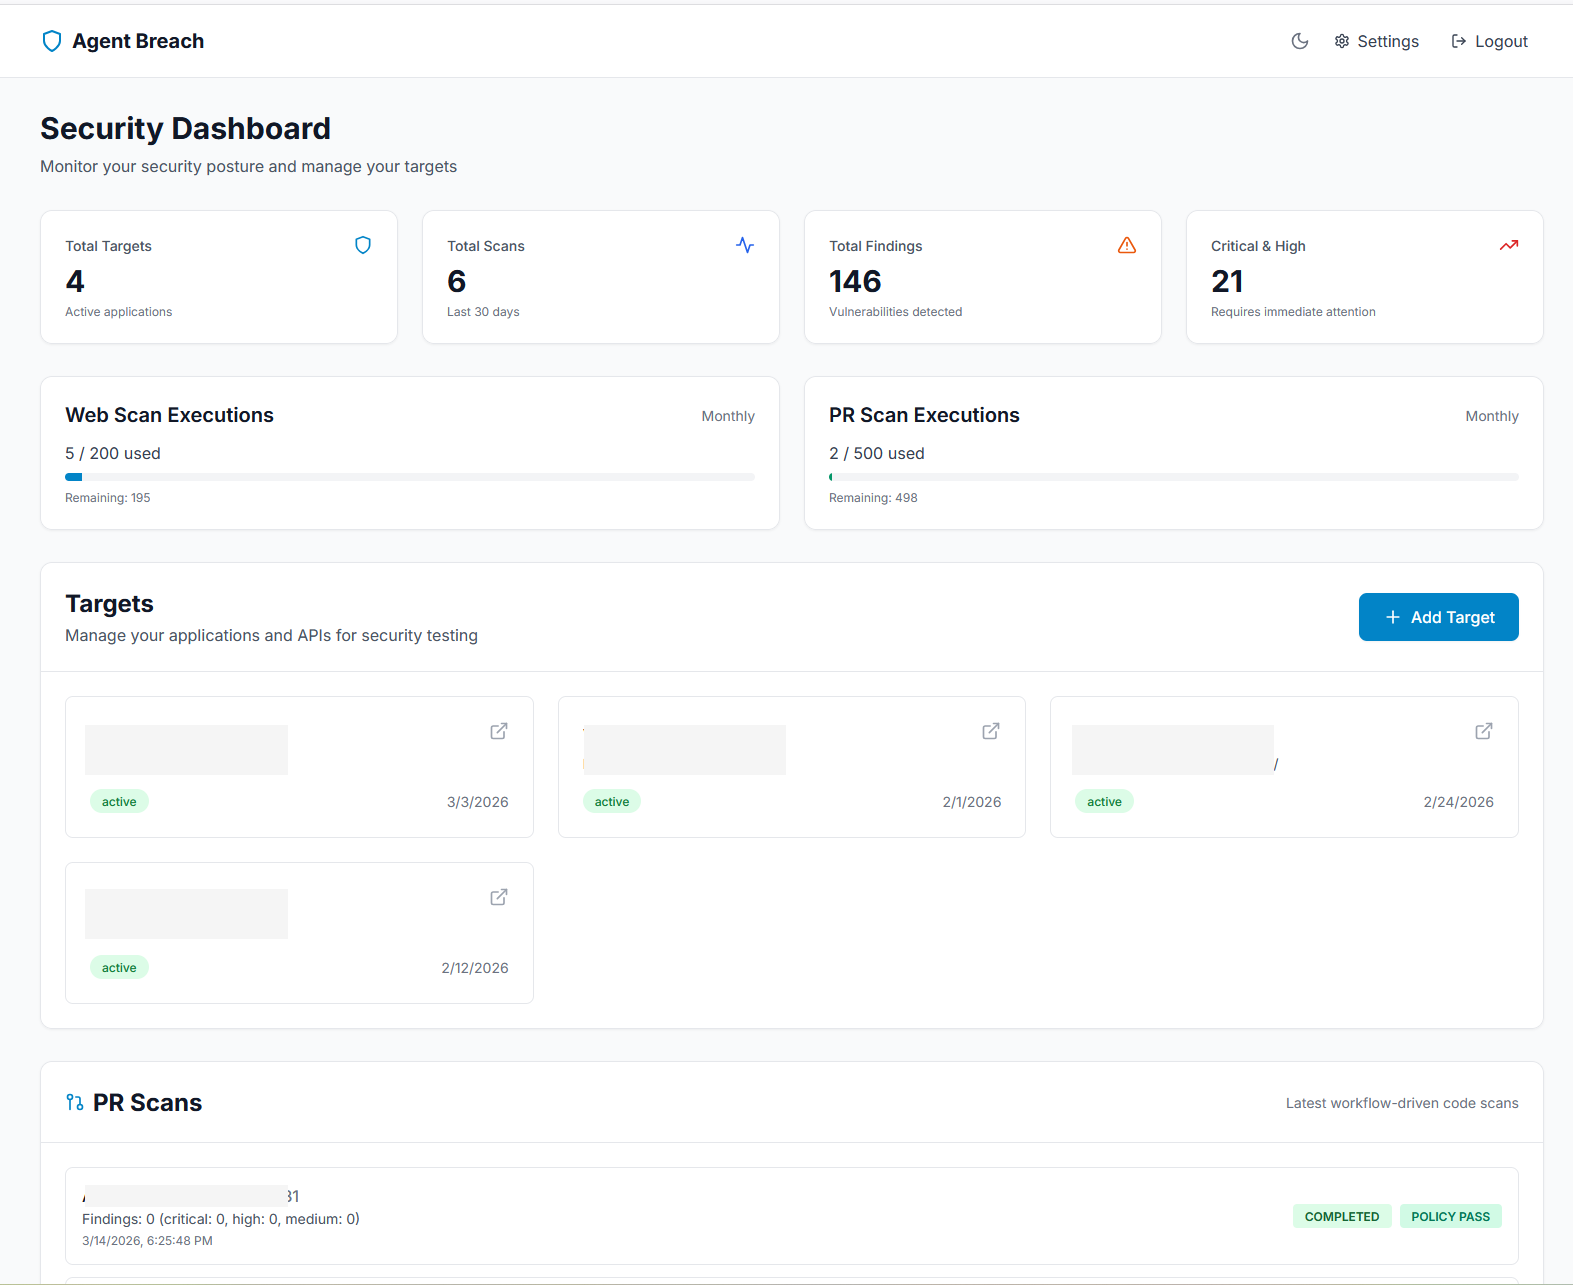Click the POLICY PASS badge
Viewport: 1573px width, 1285px height.
(1450, 1216)
